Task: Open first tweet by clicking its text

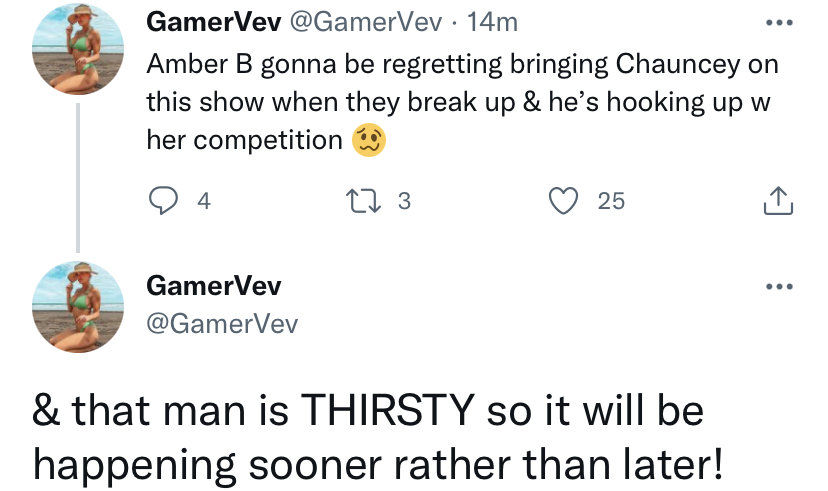Action: click(463, 102)
